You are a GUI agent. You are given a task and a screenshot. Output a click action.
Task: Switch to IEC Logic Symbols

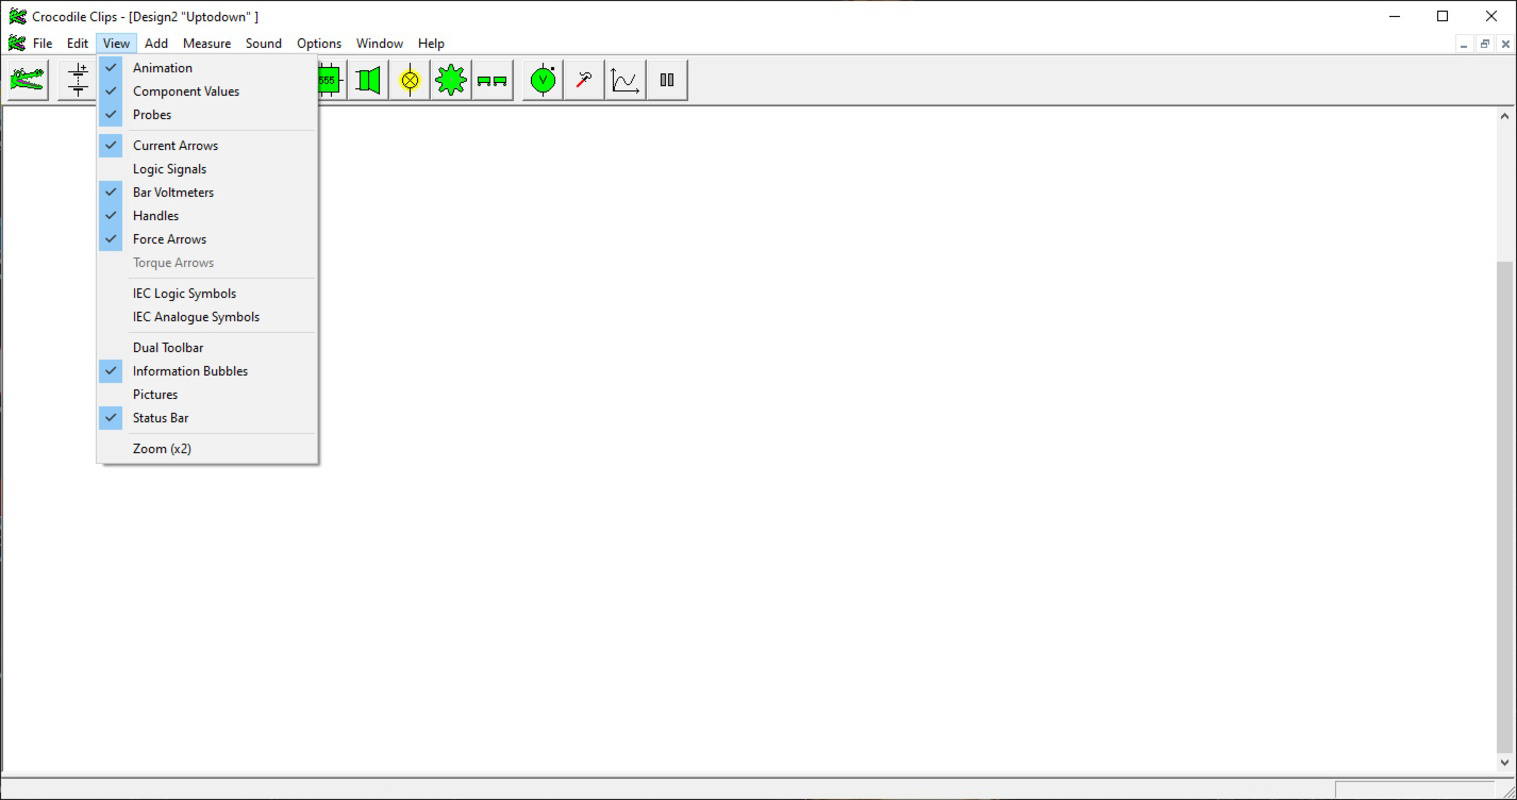pos(184,293)
